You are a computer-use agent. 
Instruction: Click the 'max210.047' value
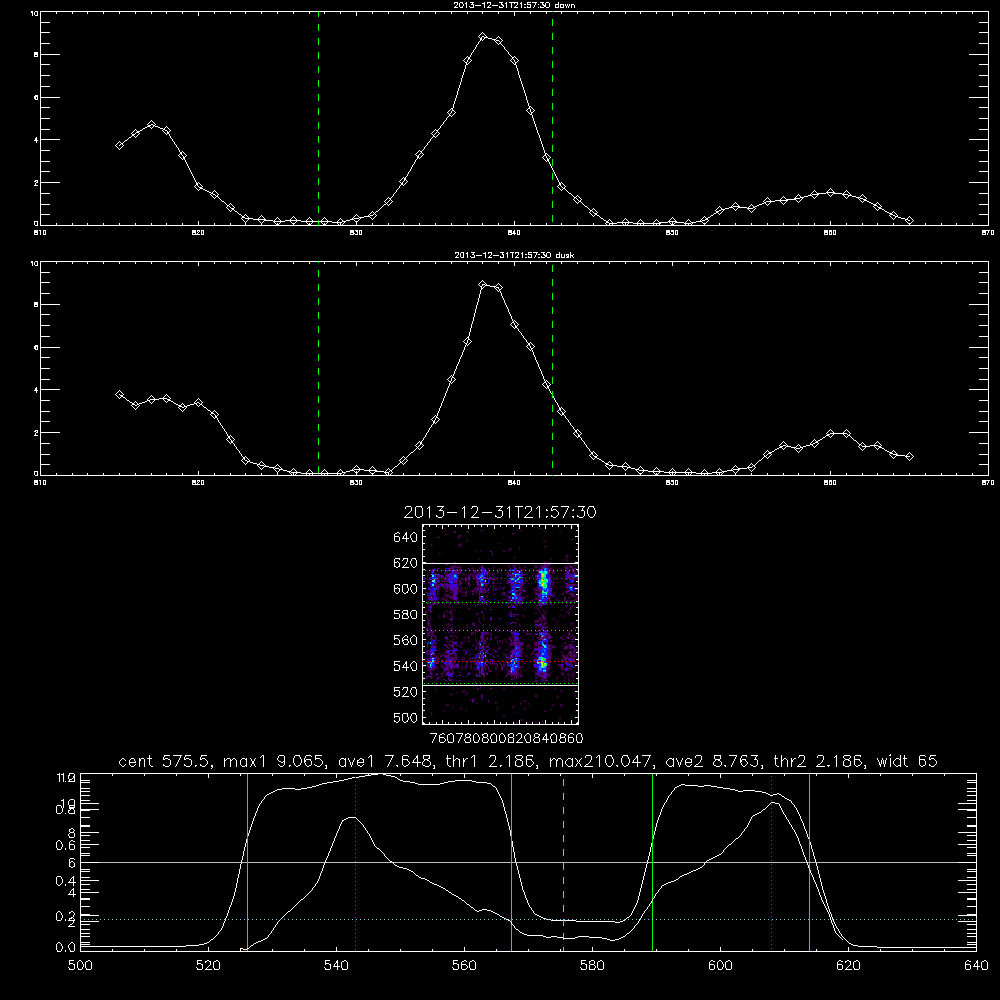click(601, 761)
